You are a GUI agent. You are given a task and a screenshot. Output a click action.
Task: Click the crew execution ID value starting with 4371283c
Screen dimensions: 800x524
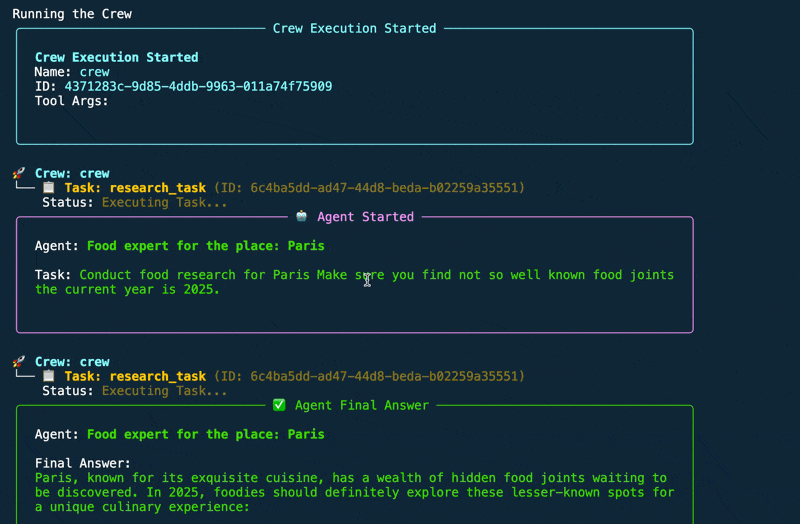click(198, 87)
